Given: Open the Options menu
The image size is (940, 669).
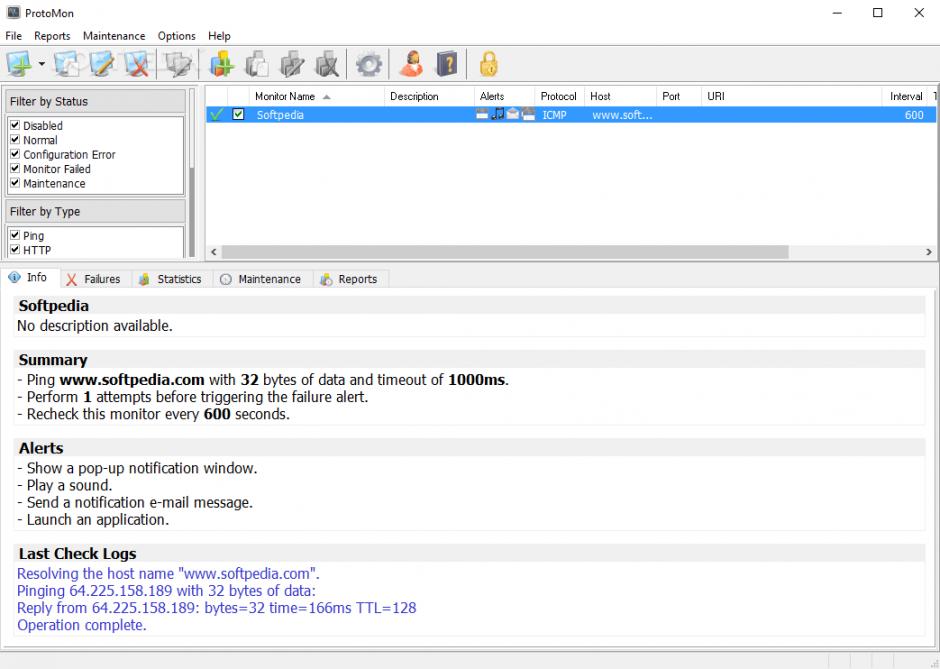Looking at the screenshot, I should pyautogui.click(x=176, y=36).
